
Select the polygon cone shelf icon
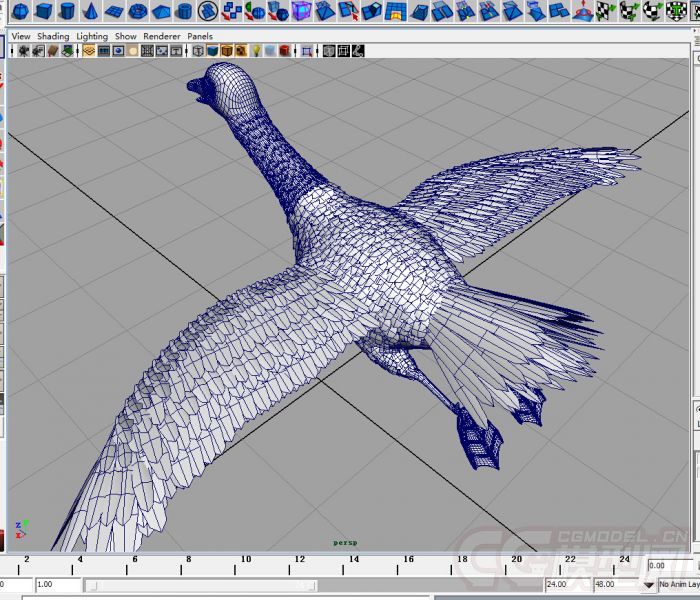(x=90, y=11)
